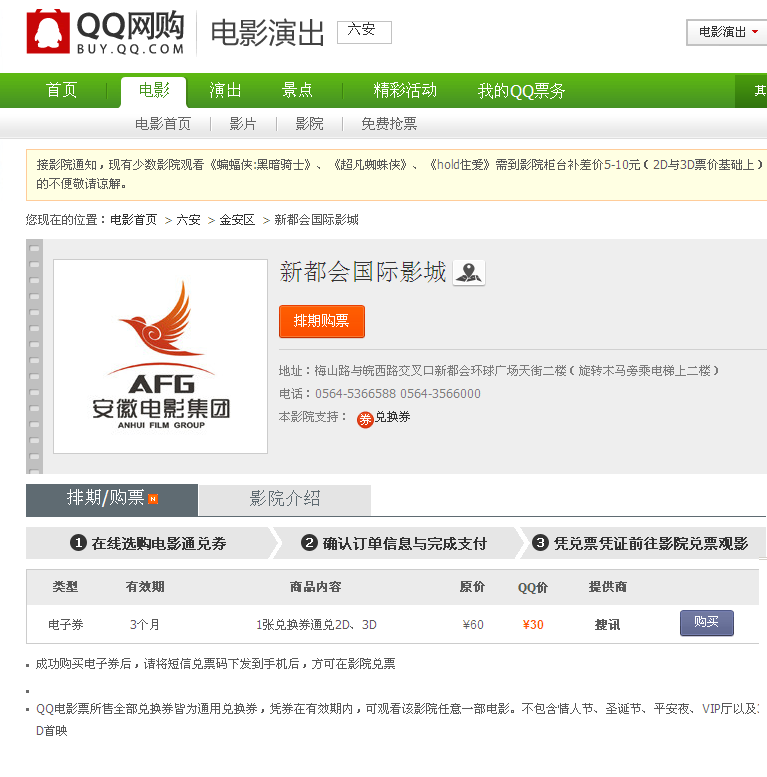The width and height of the screenshot is (767, 777).
Task: Click the 搜讯 provider cell
Action: (x=607, y=624)
